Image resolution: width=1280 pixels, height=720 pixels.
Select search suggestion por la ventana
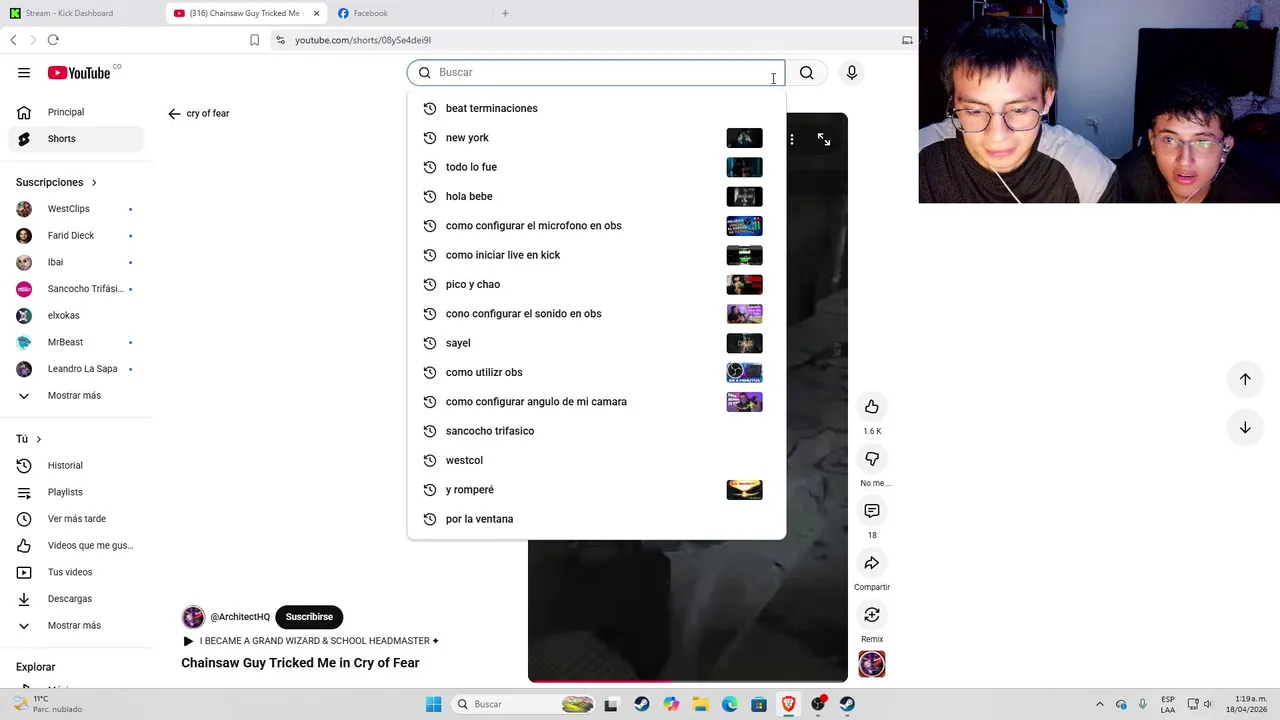pos(596,519)
